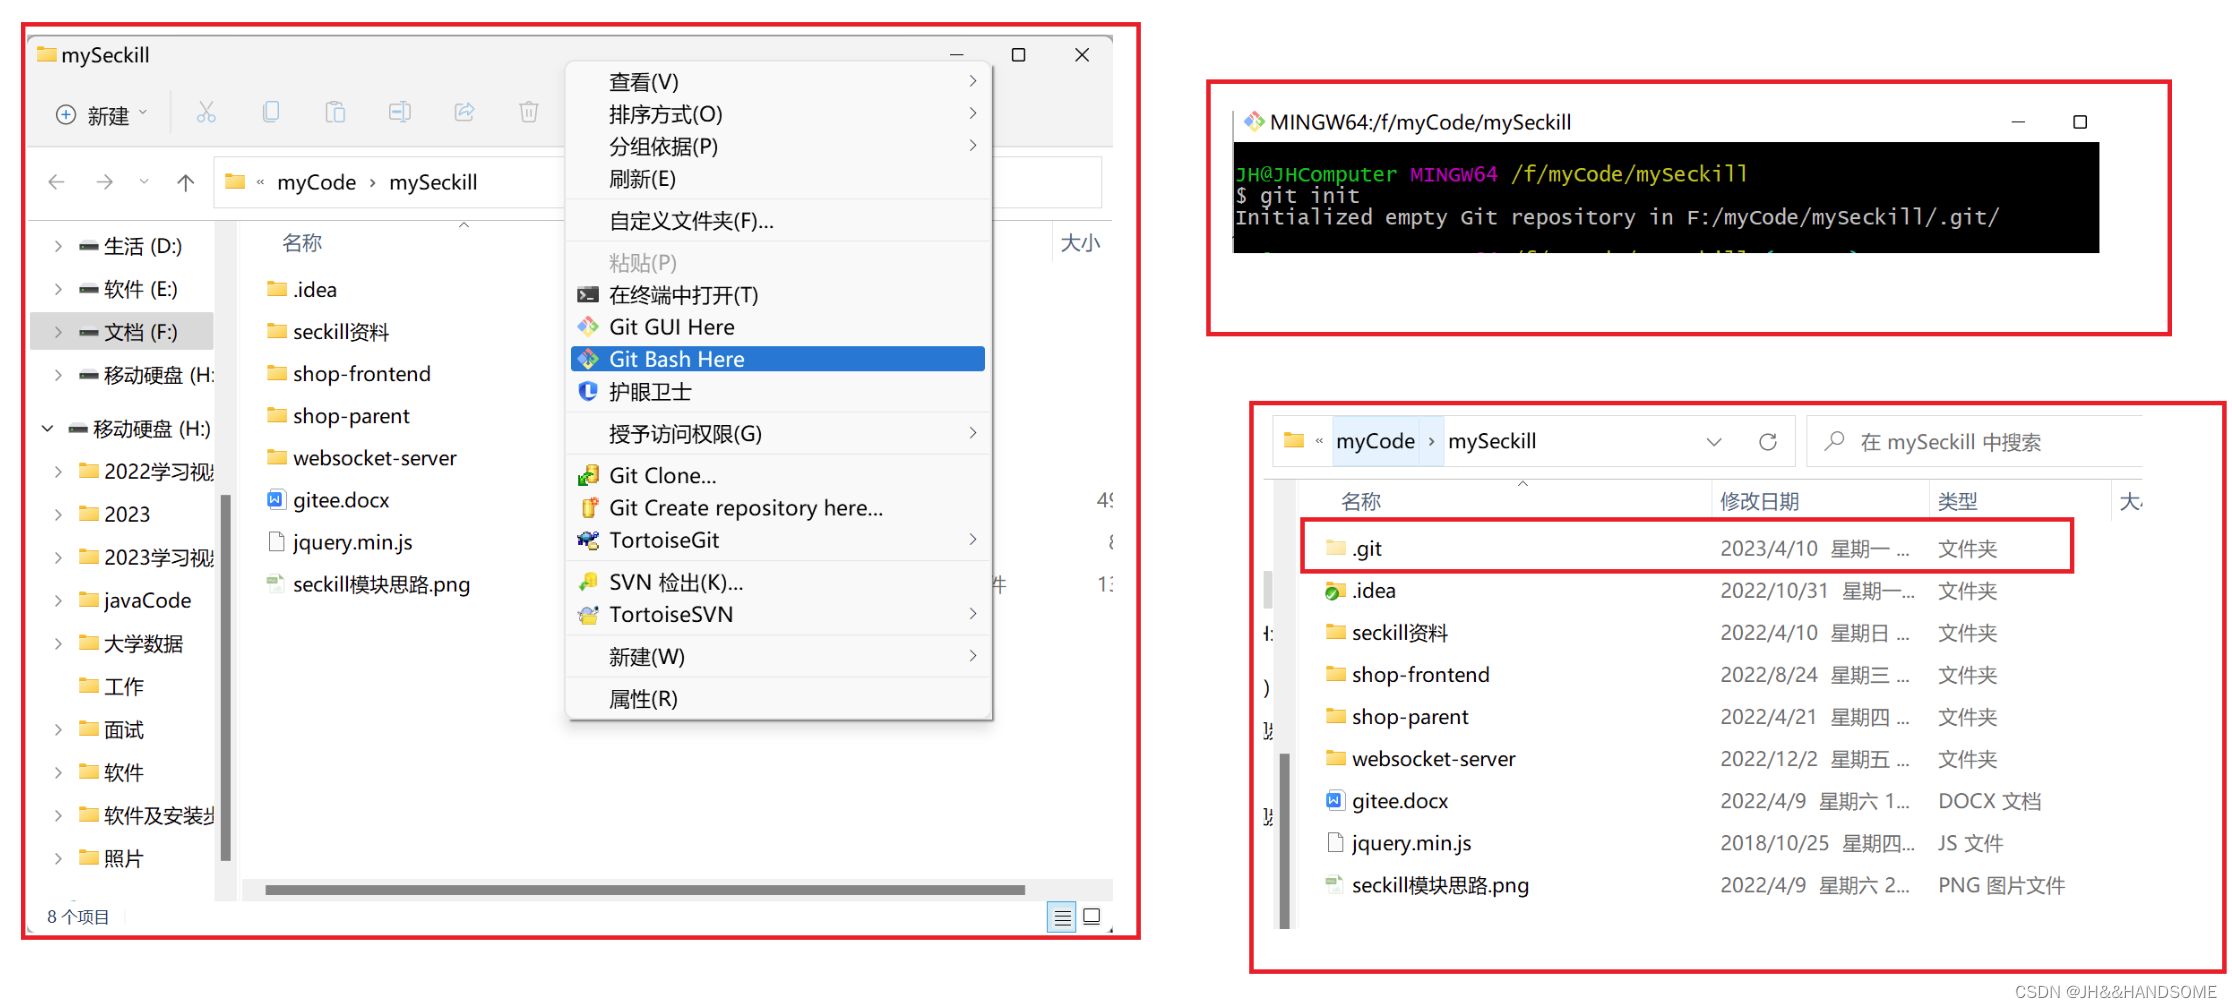The height and width of the screenshot is (1008, 2232).
Task: Open 查看(V) submenu in context menu
Action: [x=778, y=82]
